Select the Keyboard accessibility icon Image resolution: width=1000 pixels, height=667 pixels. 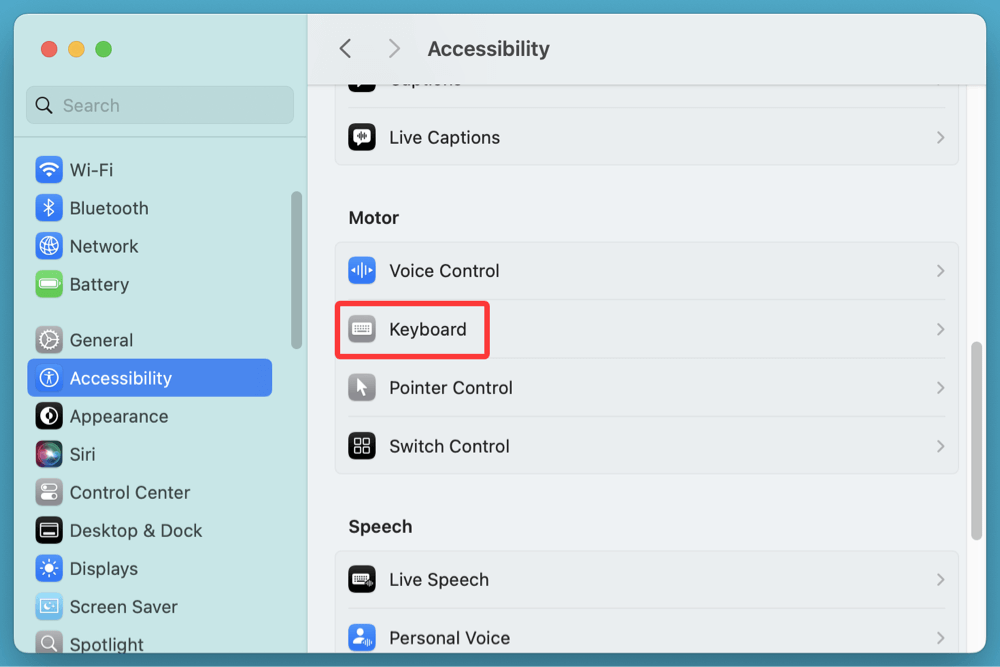[x=361, y=329]
